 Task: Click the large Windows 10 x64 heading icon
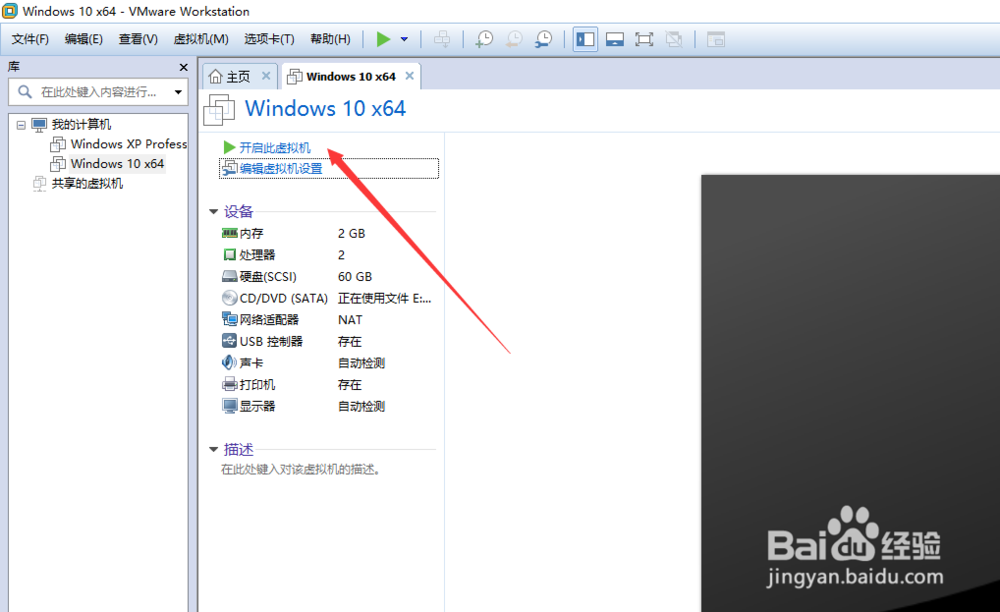[x=219, y=110]
